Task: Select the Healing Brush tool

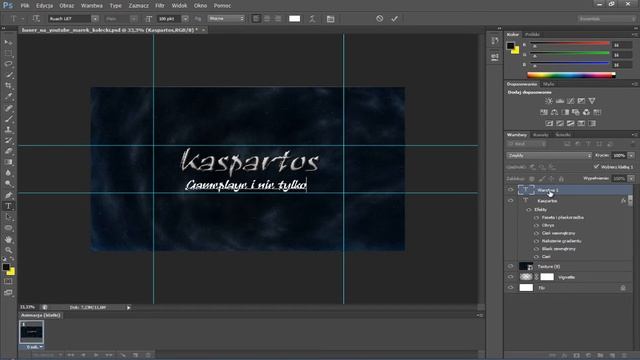Action: [x=8, y=108]
